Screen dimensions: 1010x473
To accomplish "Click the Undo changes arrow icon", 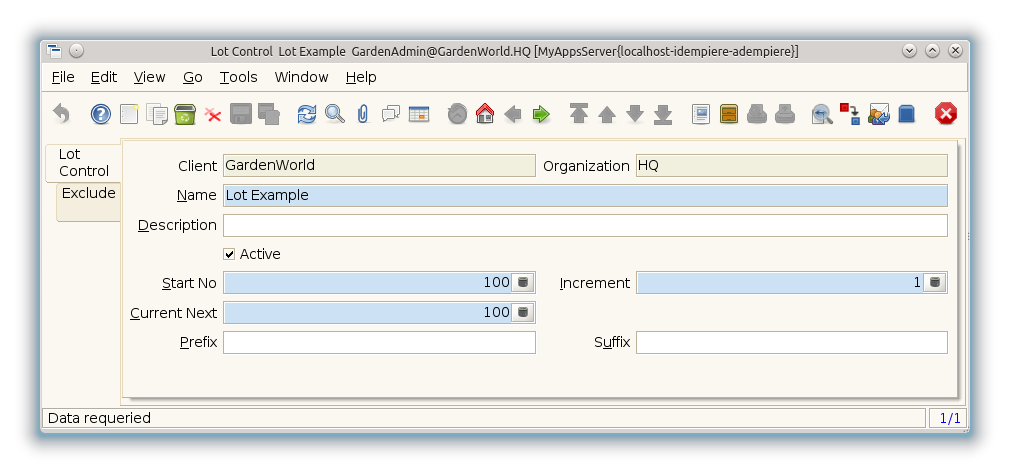I will coord(61,114).
